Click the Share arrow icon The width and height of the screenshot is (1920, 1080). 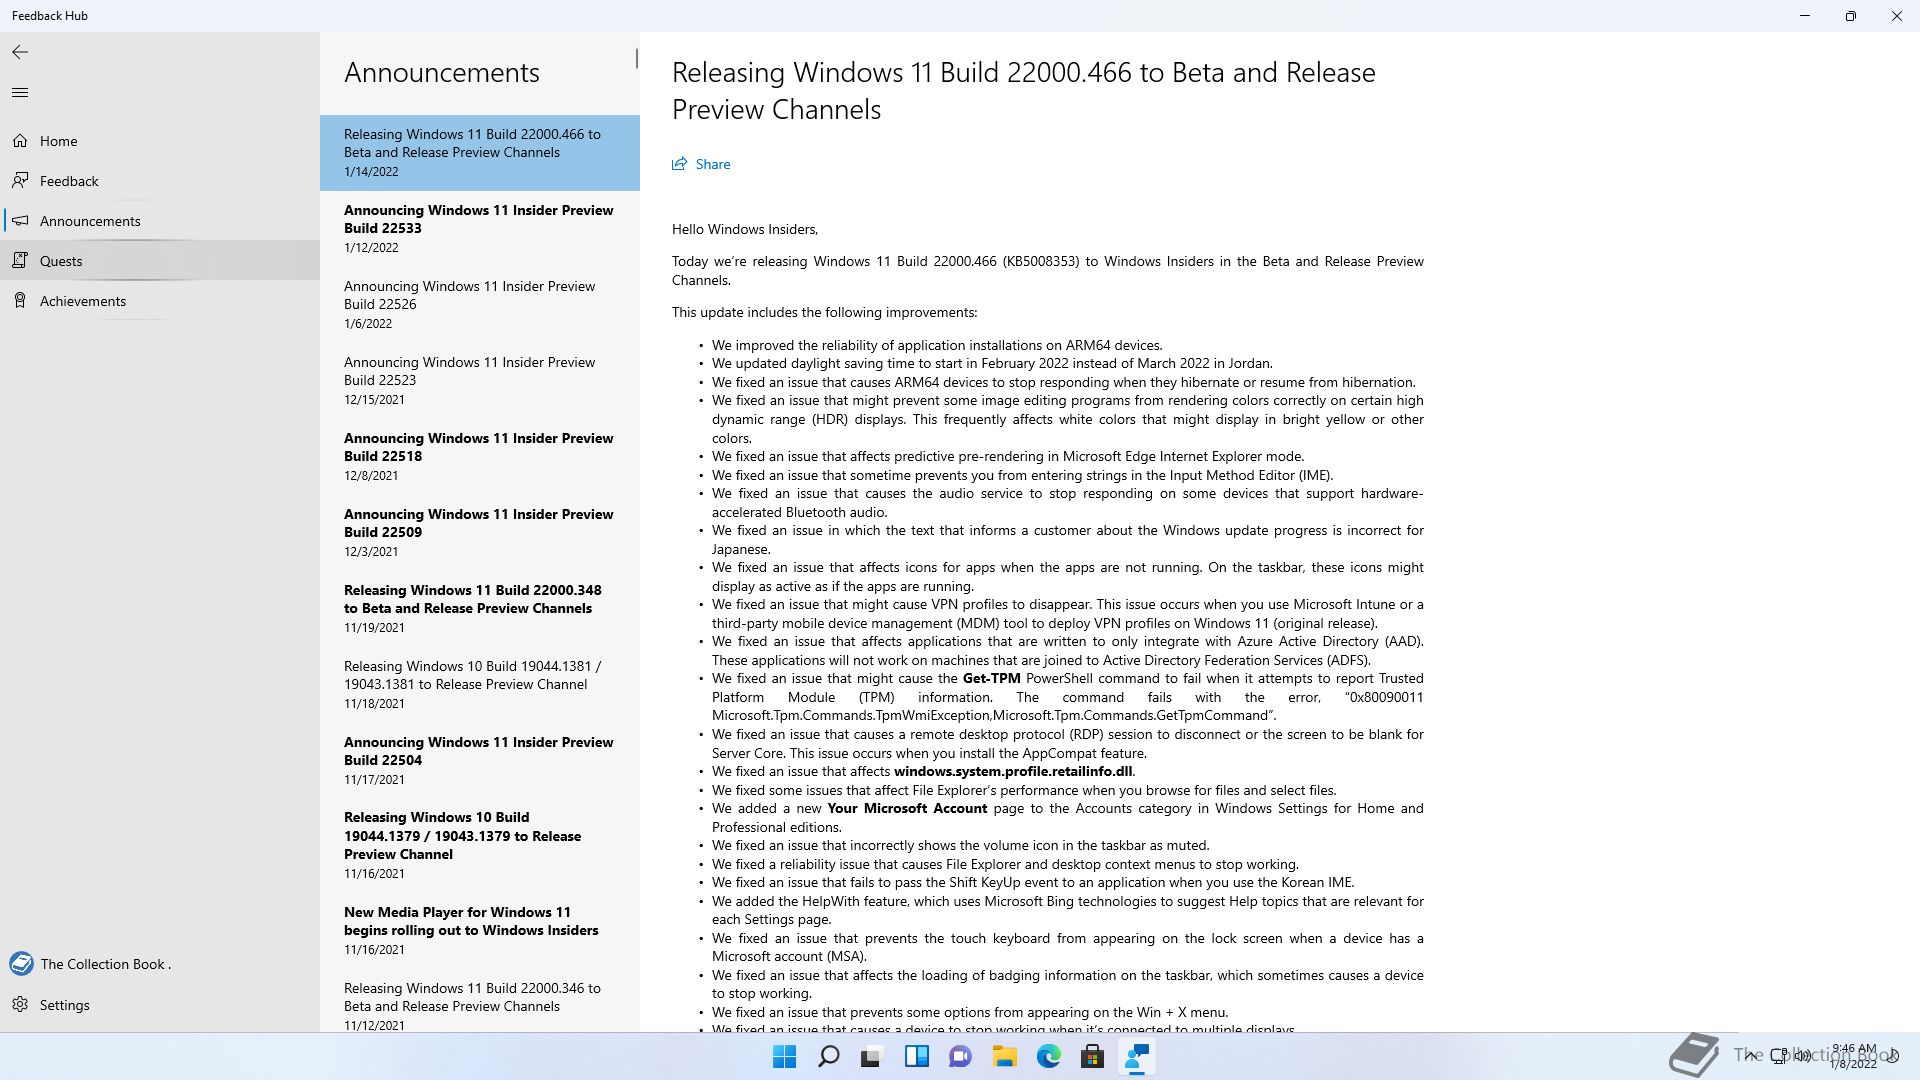click(680, 164)
